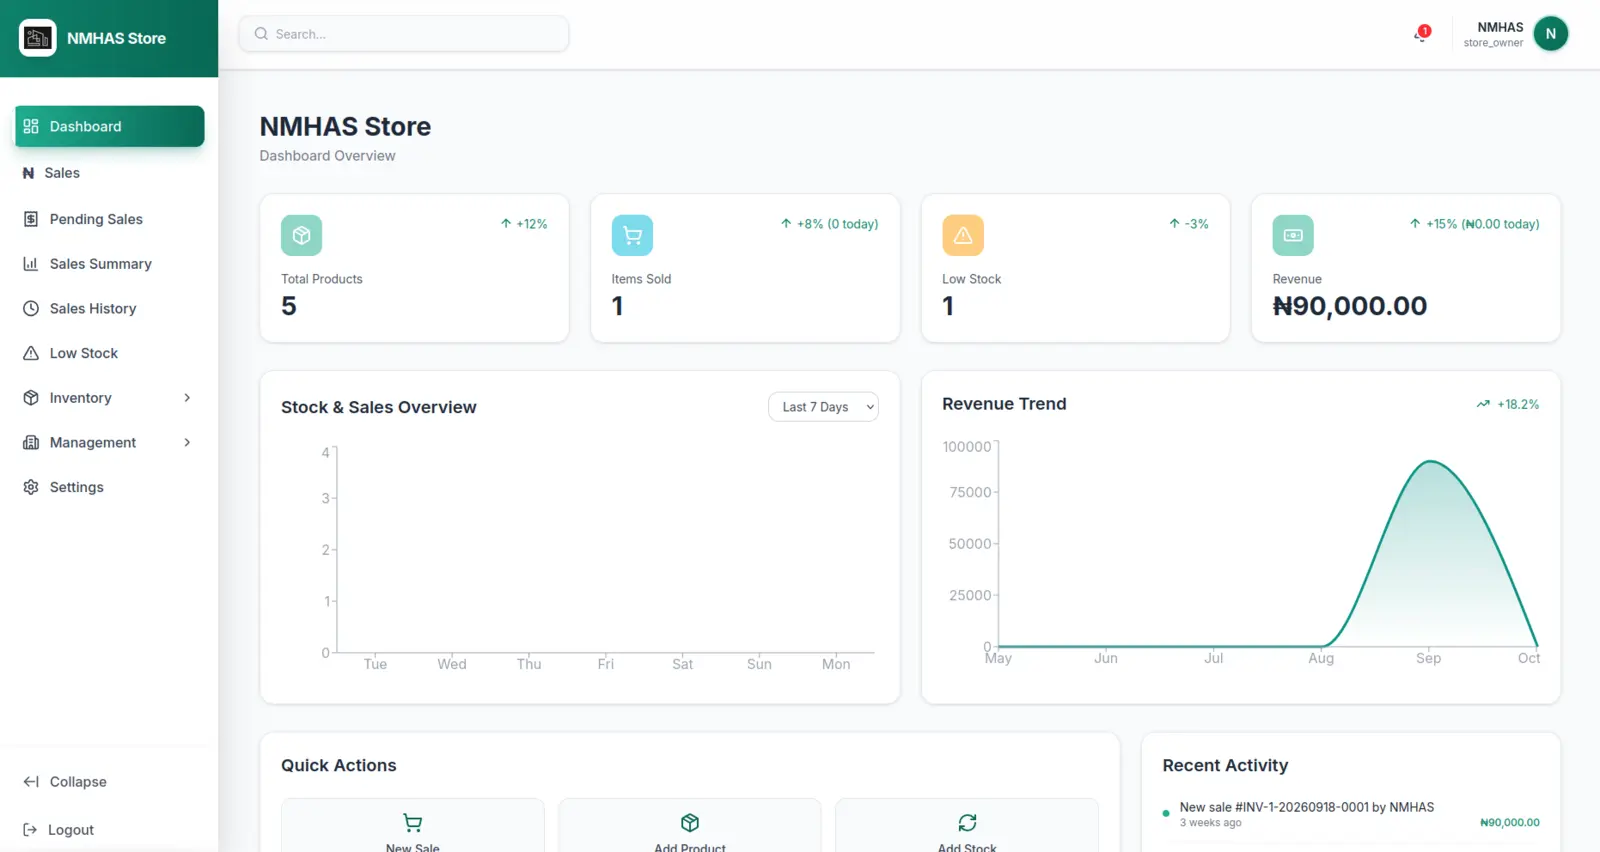The image size is (1600, 852).
Task: Click the Settings gear icon
Action: tap(31, 487)
